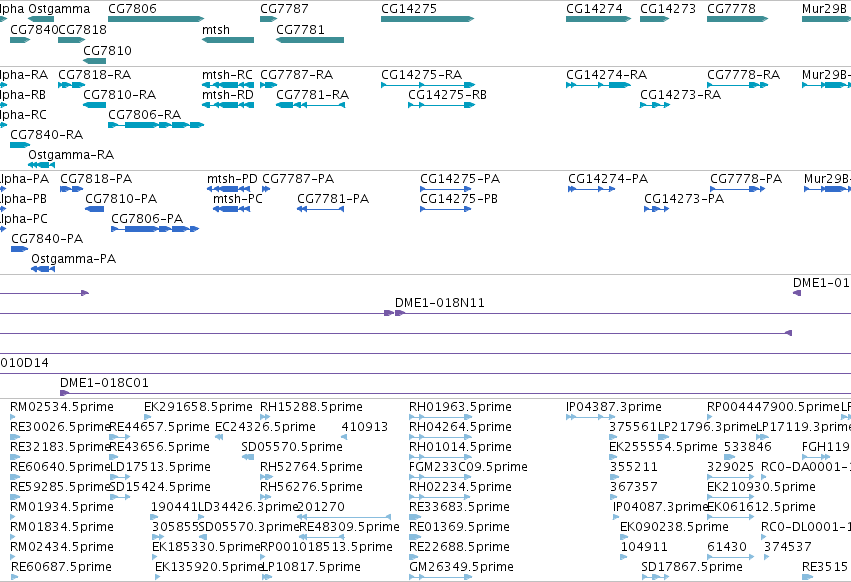Click the CG14274-RA transcript

[599, 85]
